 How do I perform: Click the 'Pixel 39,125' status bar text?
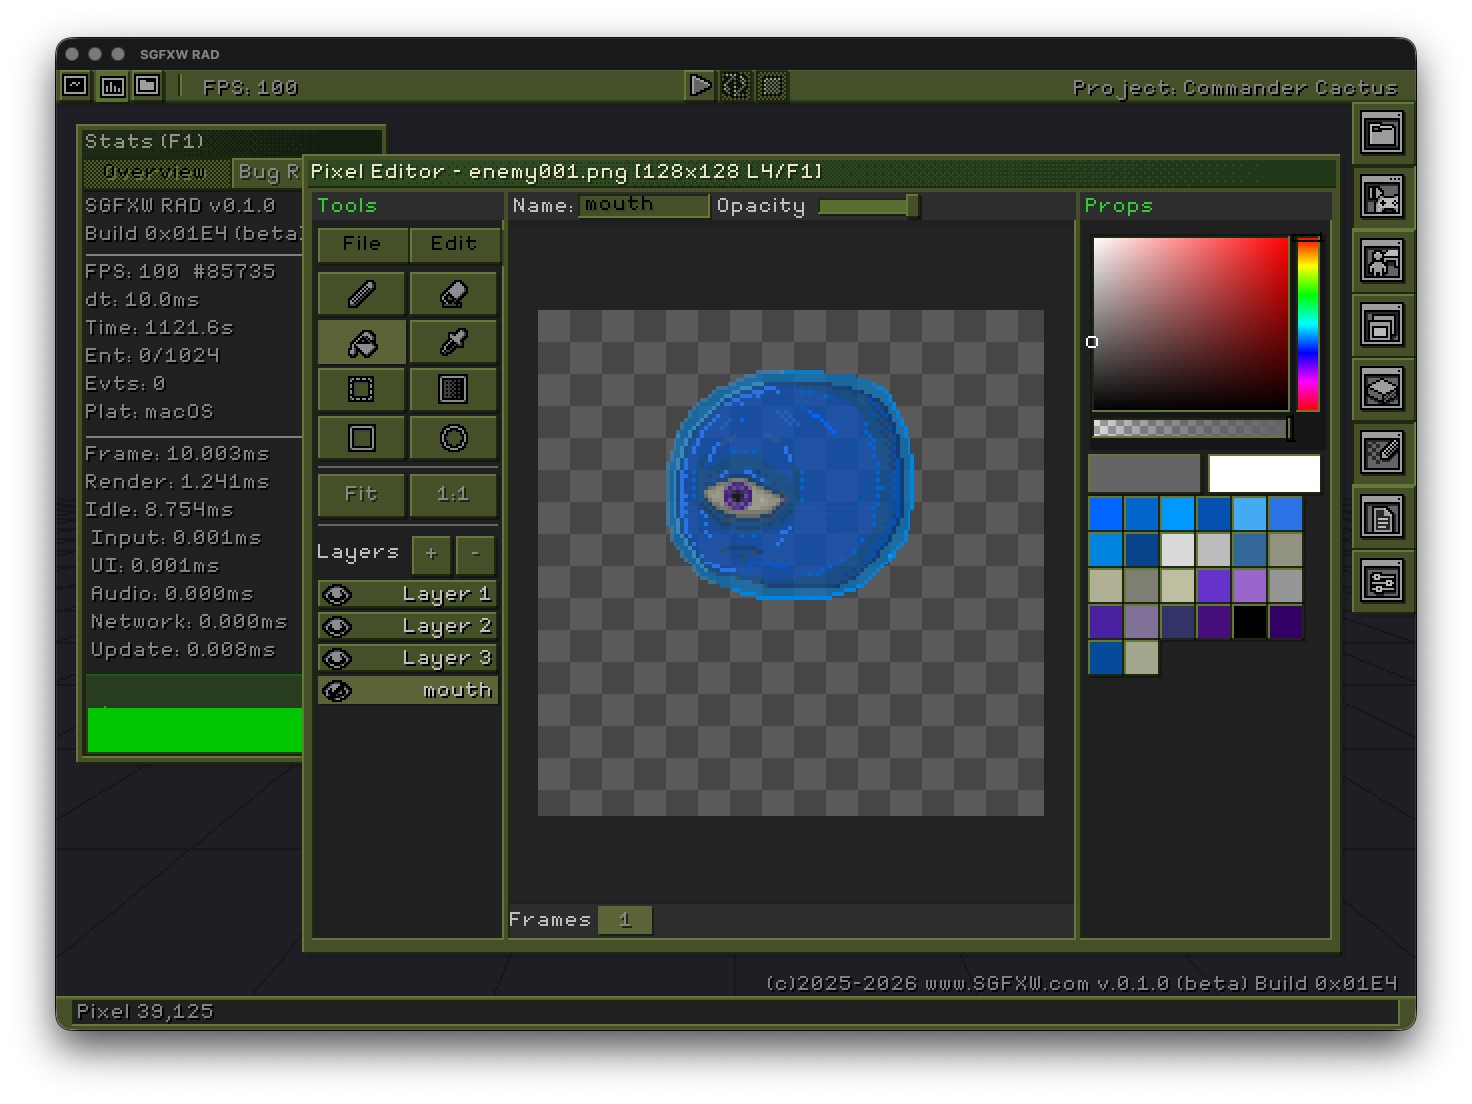pos(145,1011)
